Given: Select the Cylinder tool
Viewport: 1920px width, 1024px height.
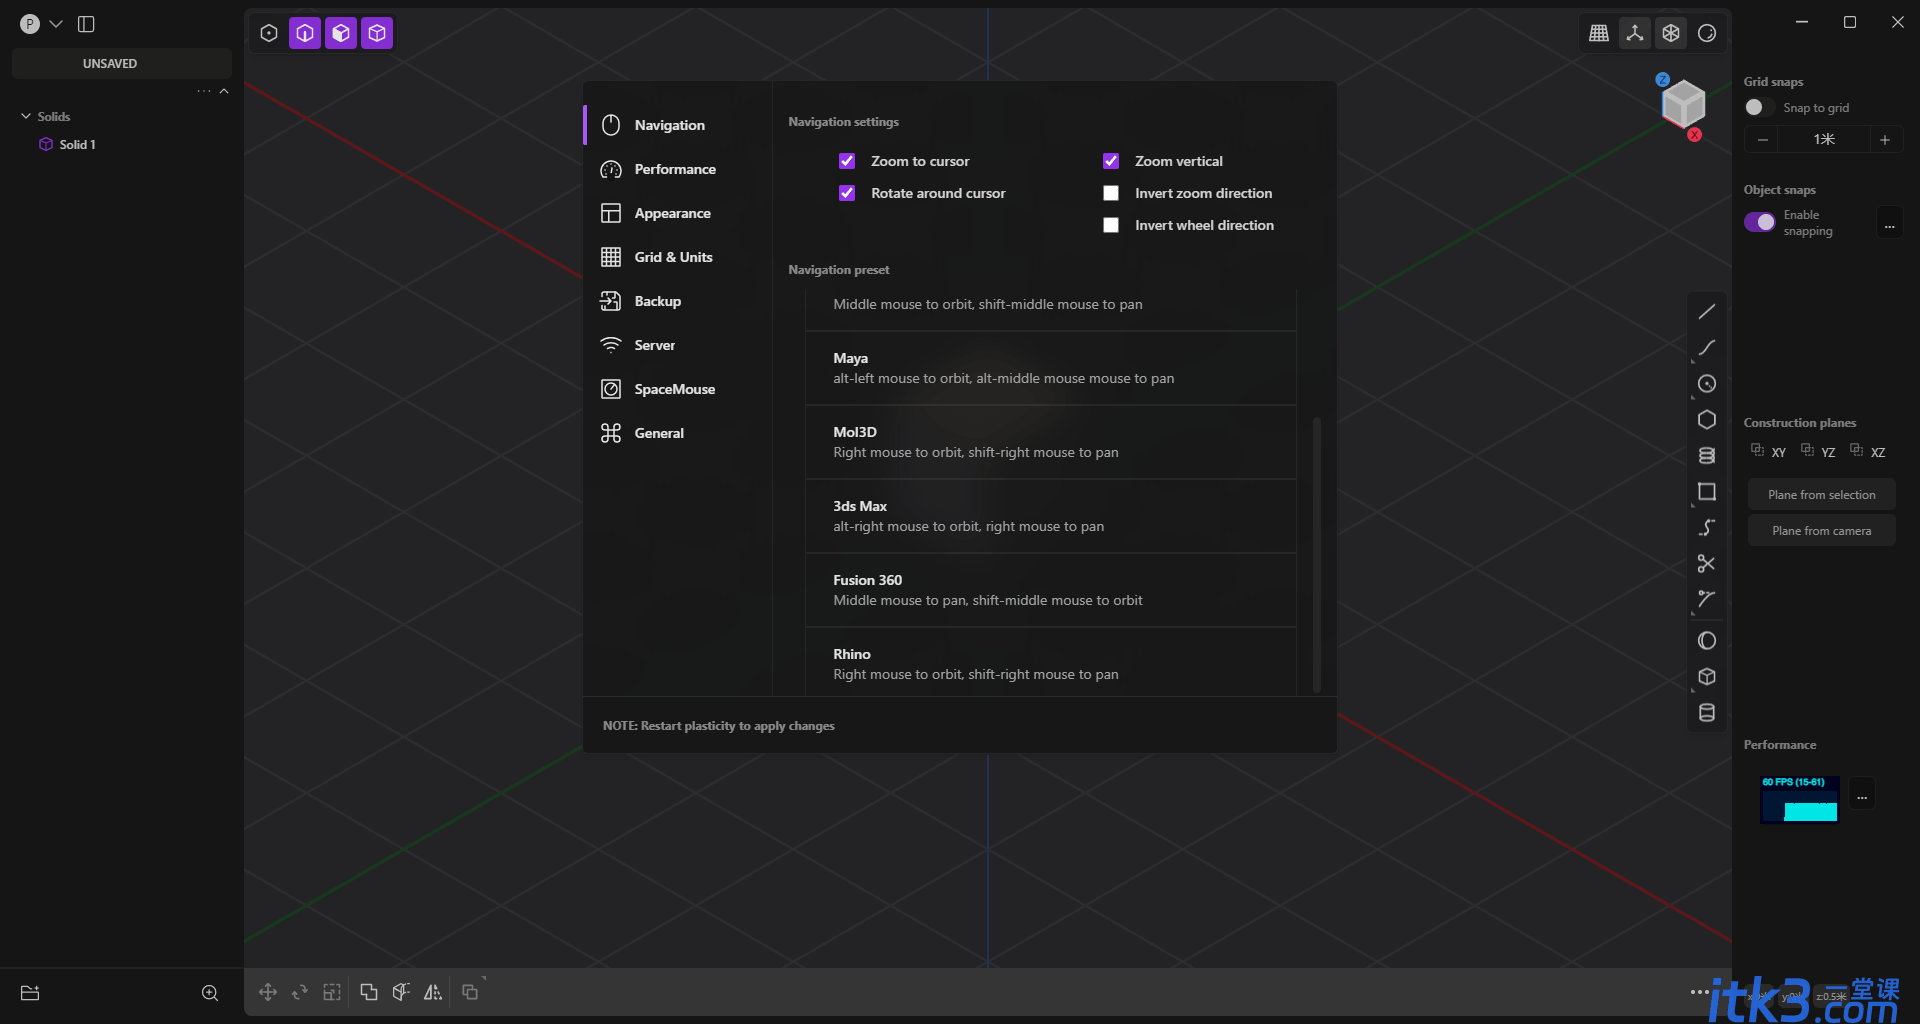Looking at the screenshot, I should 1706,713.
